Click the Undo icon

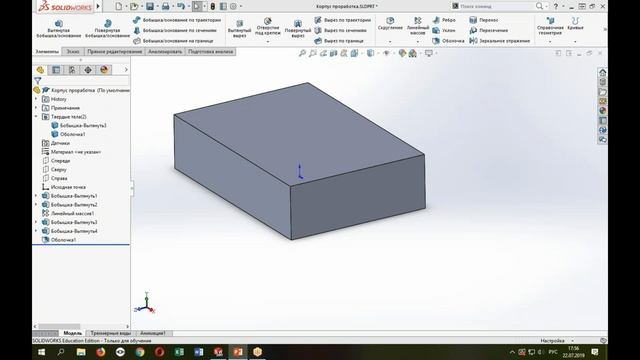(x=181, y=6)
